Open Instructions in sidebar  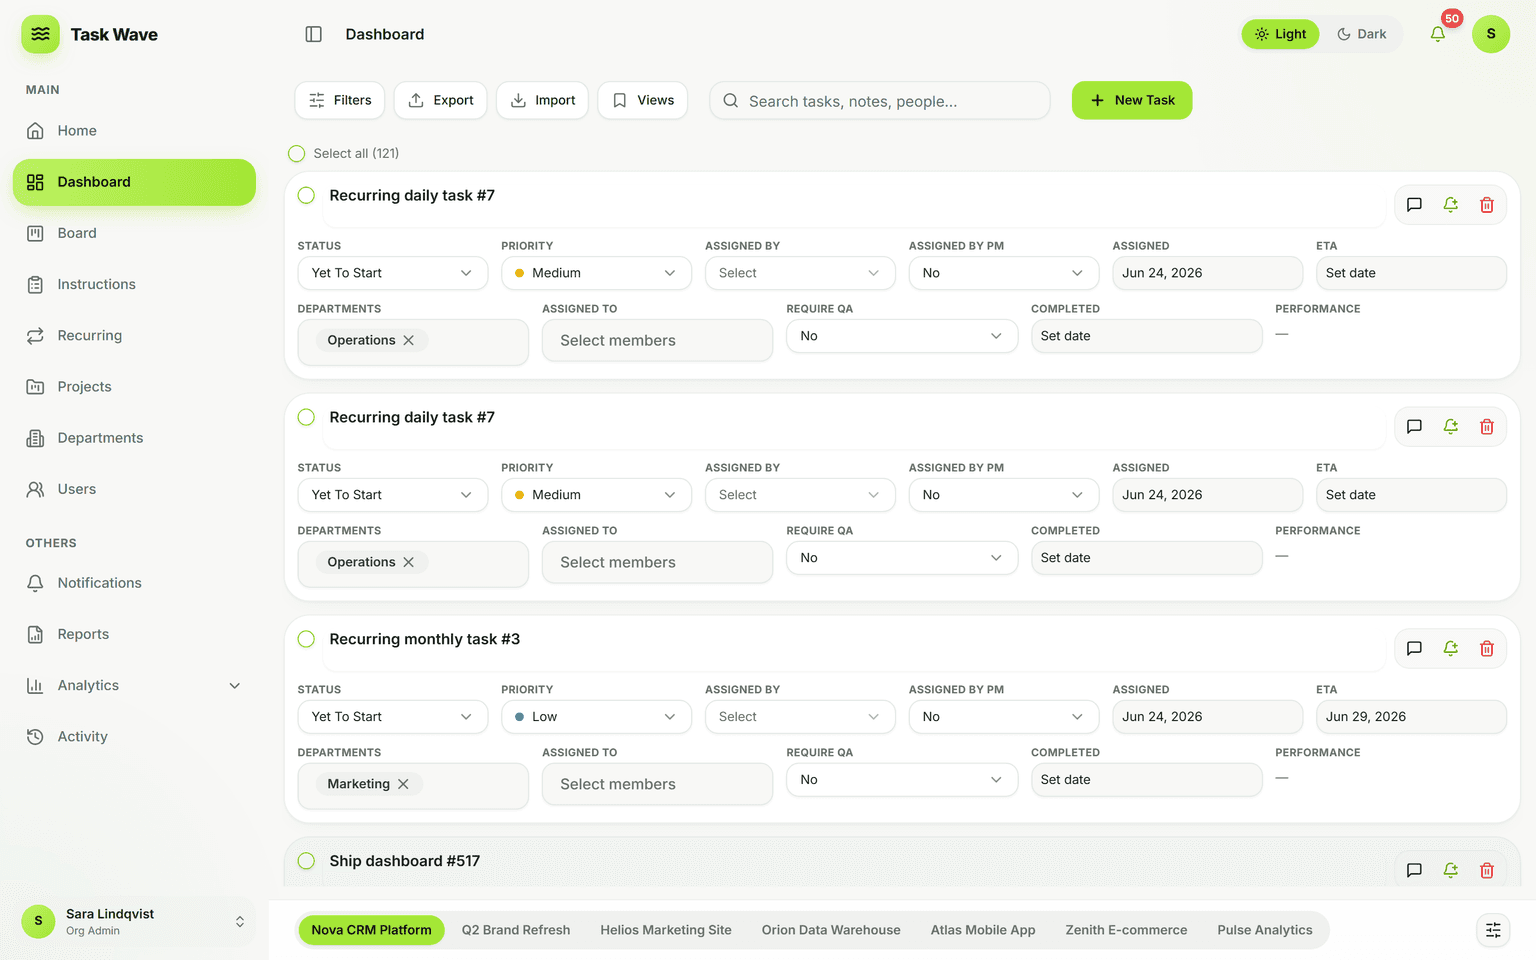[x=134, y=284]
